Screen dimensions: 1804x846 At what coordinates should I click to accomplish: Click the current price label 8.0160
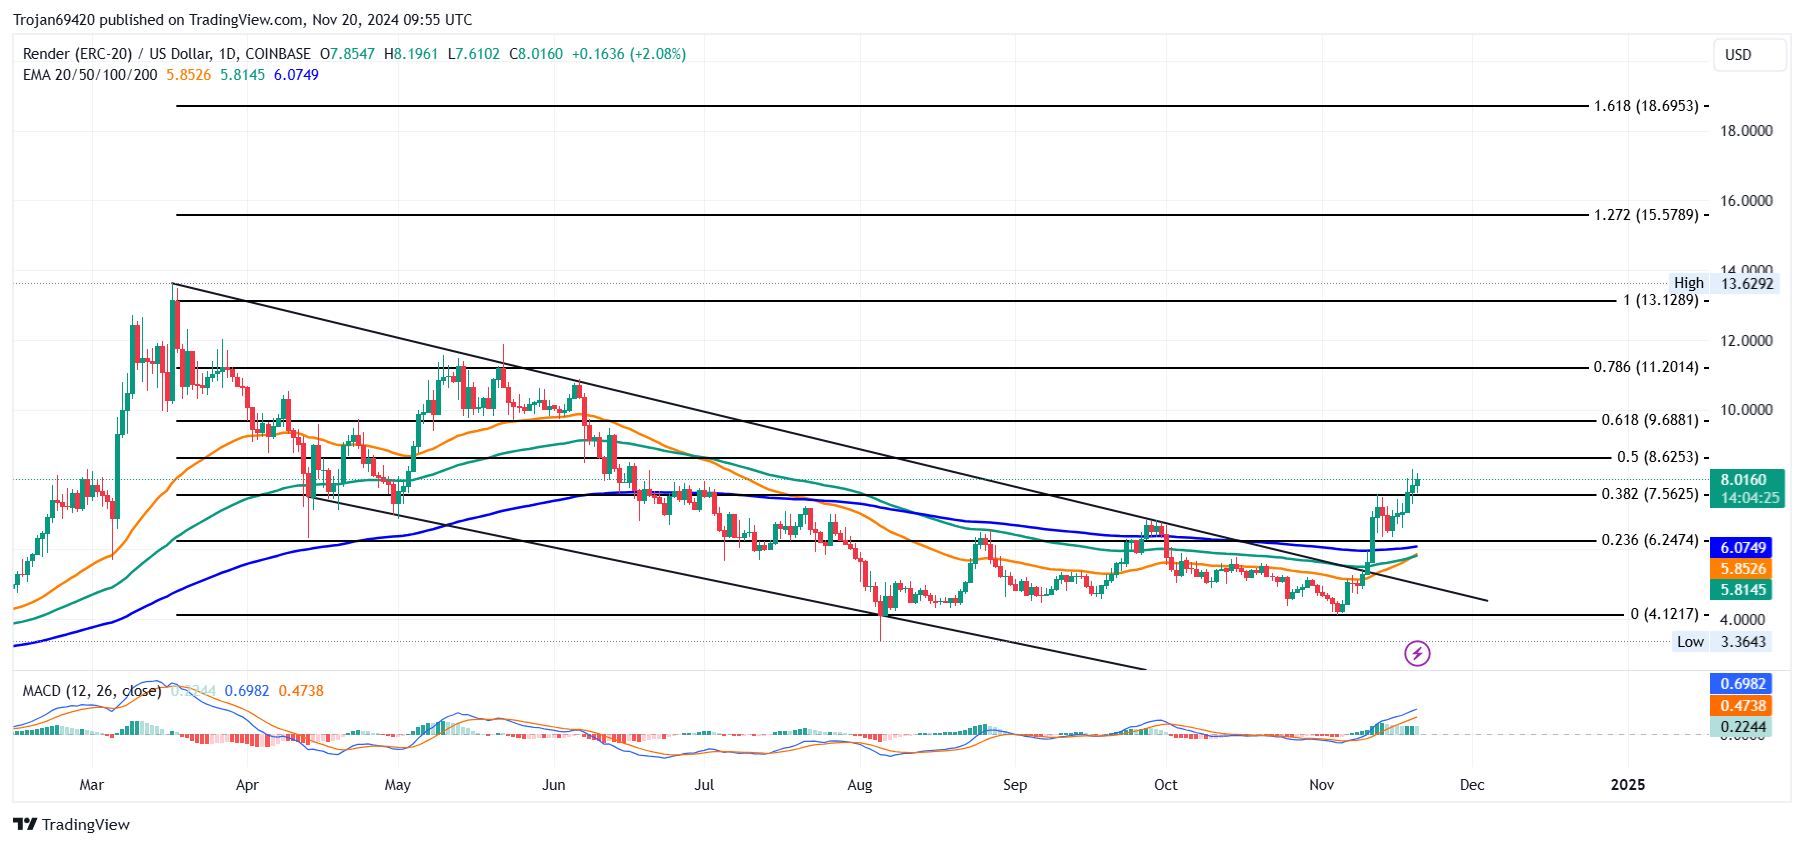click(x=1746, y=480)
